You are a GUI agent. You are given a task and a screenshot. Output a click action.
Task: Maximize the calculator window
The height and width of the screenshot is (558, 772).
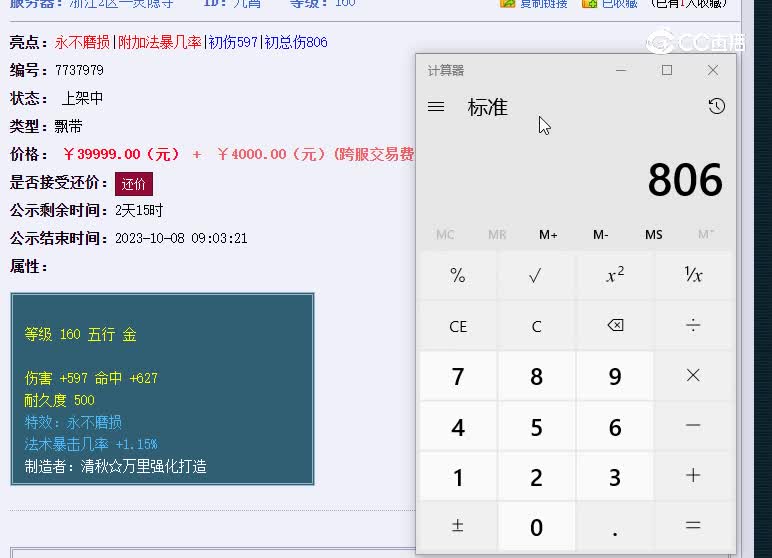tap(667, 70)
